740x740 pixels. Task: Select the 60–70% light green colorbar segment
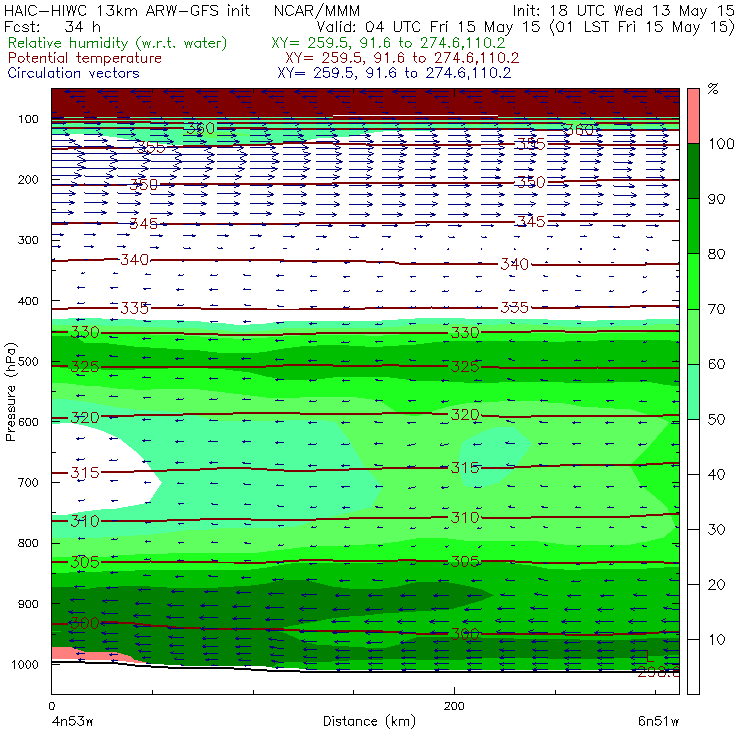pos(693,336)
